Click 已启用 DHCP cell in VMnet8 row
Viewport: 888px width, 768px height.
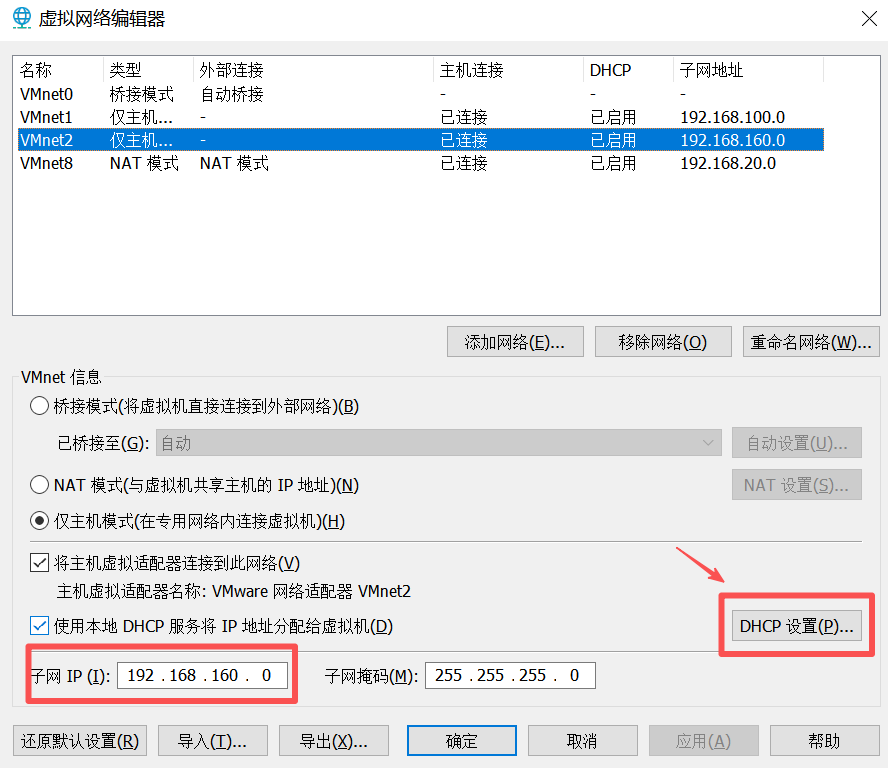tap(613, 163)
